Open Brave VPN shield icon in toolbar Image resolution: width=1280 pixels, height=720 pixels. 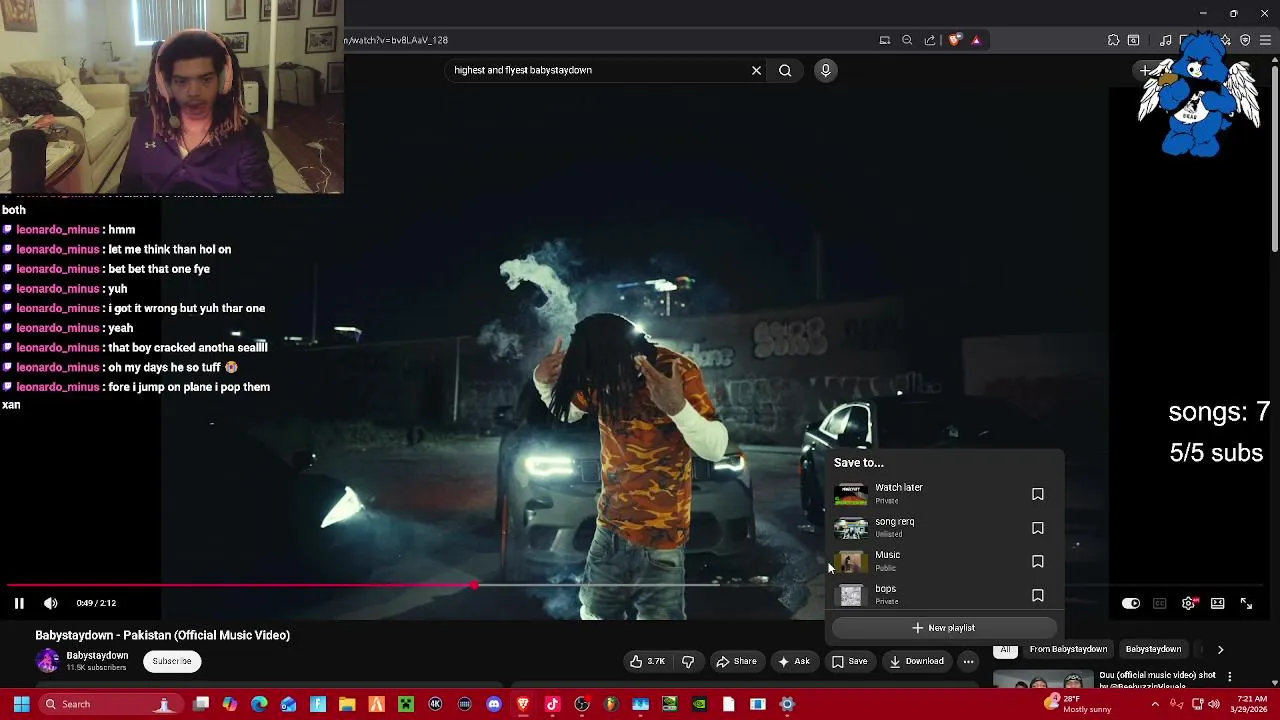pos(1245,40)
